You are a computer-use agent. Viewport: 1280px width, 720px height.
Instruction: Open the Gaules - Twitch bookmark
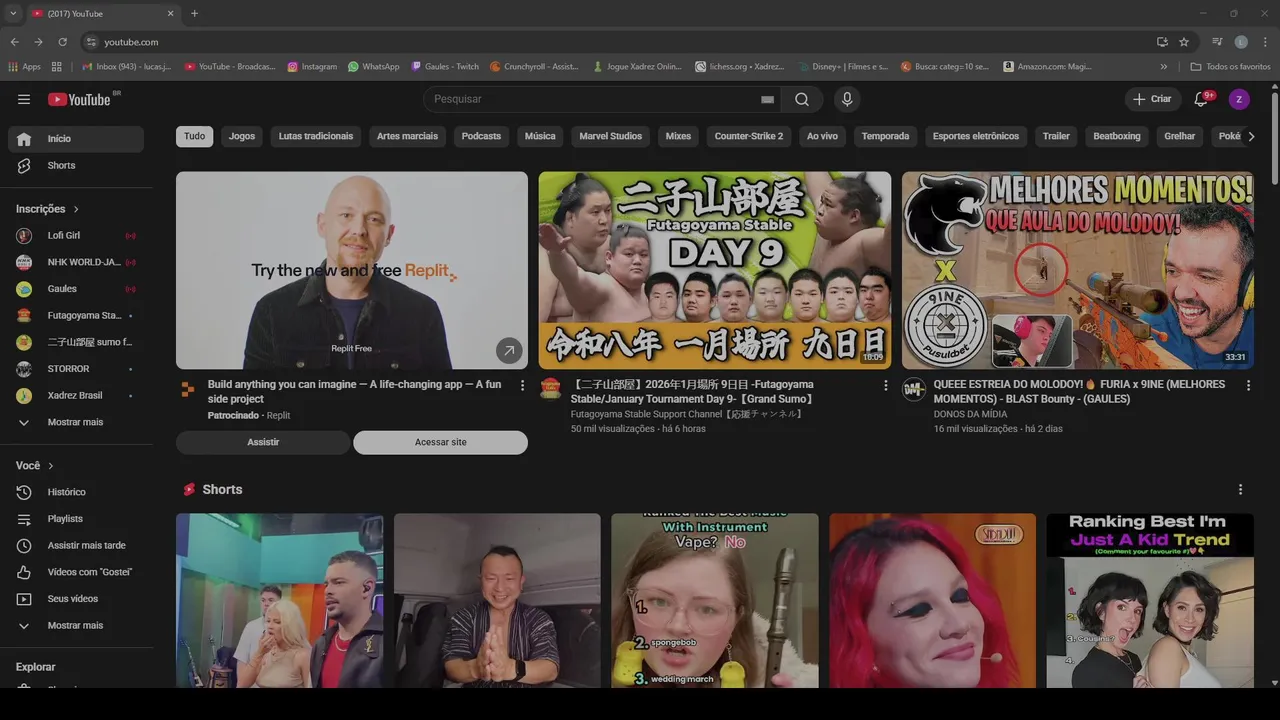click(x=445, y=67)
